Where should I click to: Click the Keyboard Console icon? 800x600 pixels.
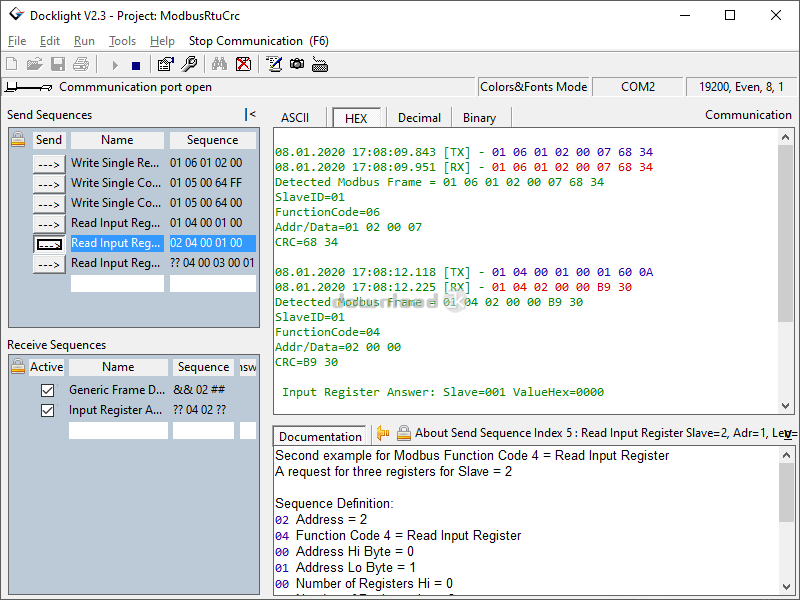pos(320,65)
